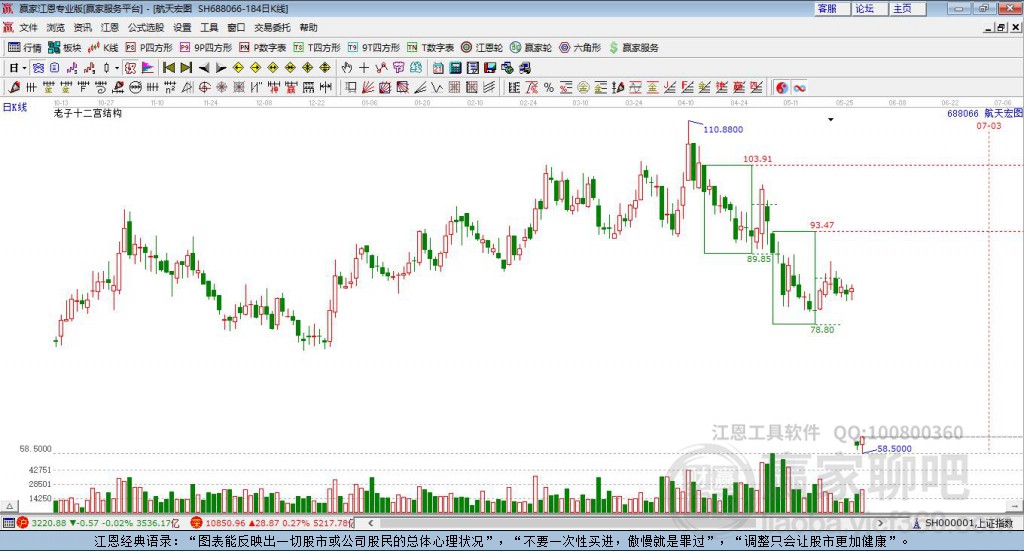
Task: Open the calculator icon
Action: [x=455, y=68]
